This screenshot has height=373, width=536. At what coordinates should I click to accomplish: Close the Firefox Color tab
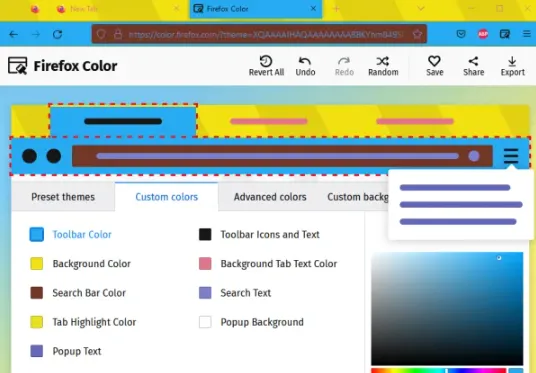click(x=313, y=9)
